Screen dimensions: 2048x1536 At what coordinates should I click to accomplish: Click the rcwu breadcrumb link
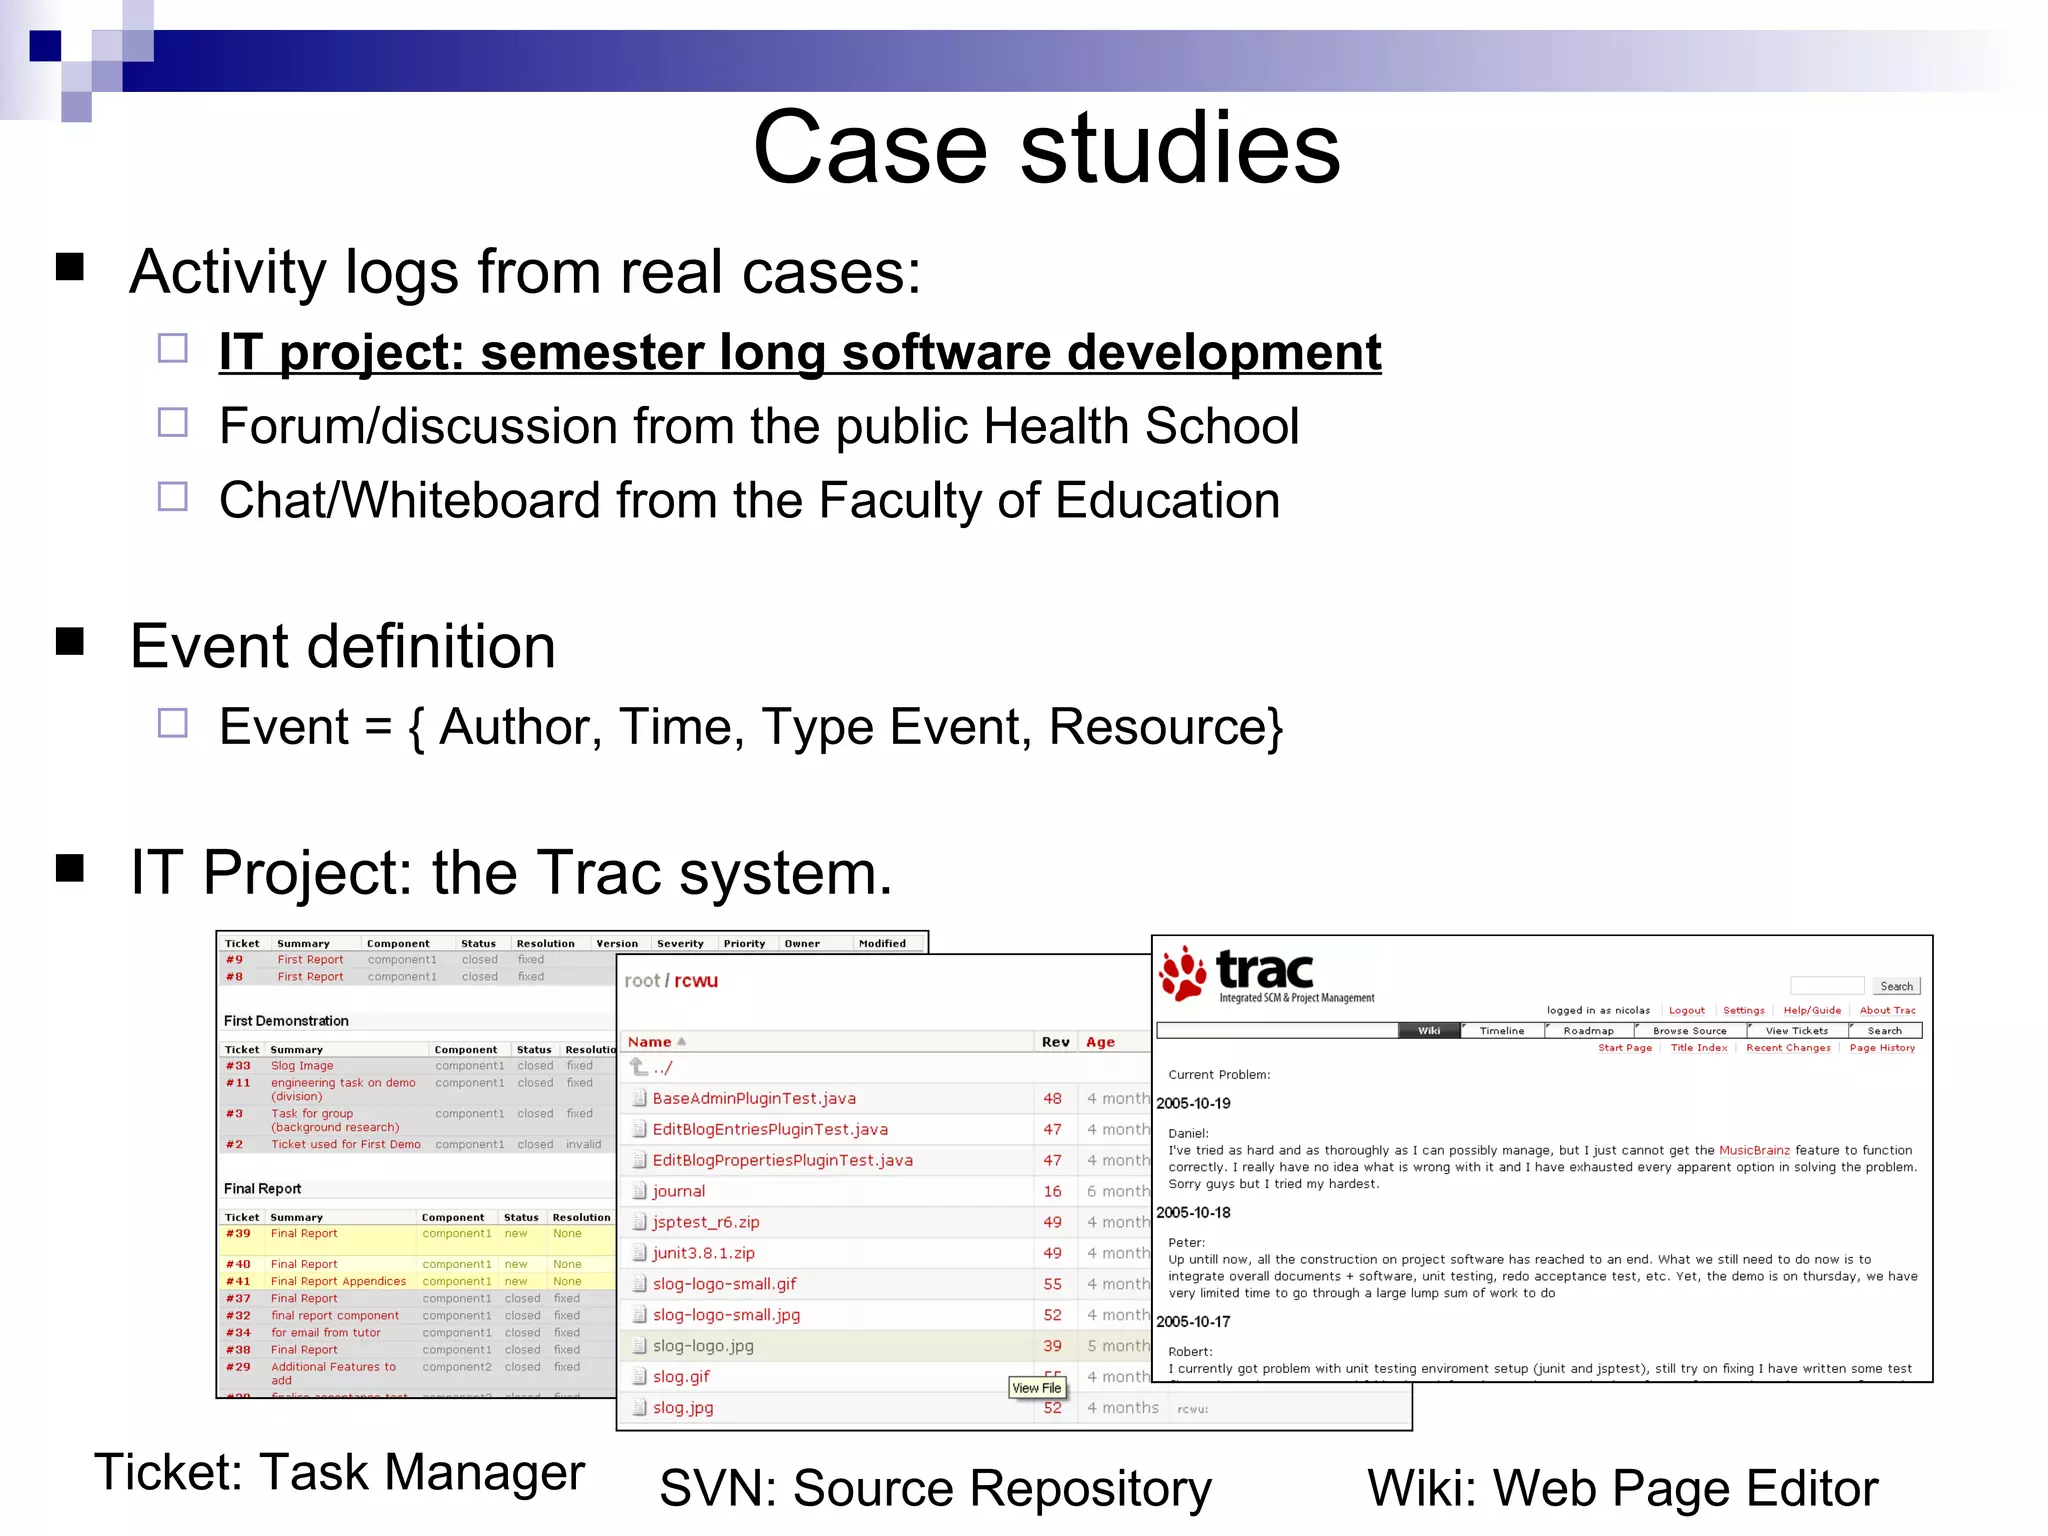click(696, 981)
